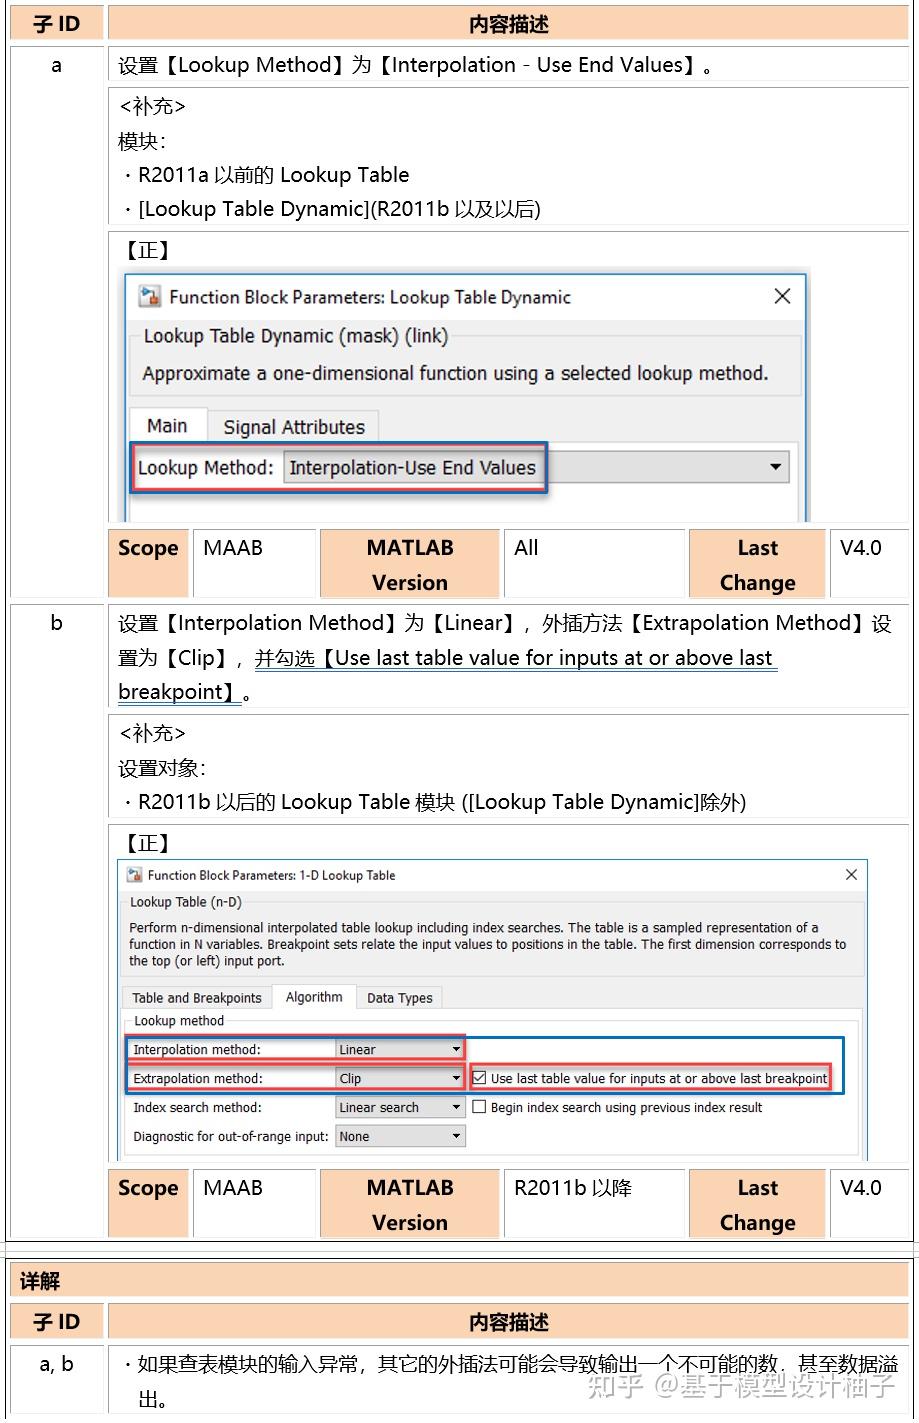919x1423 pixels.
Task: Uncheck Use last table value for inputs checkbox
Action: click(x=478, y=1078)
